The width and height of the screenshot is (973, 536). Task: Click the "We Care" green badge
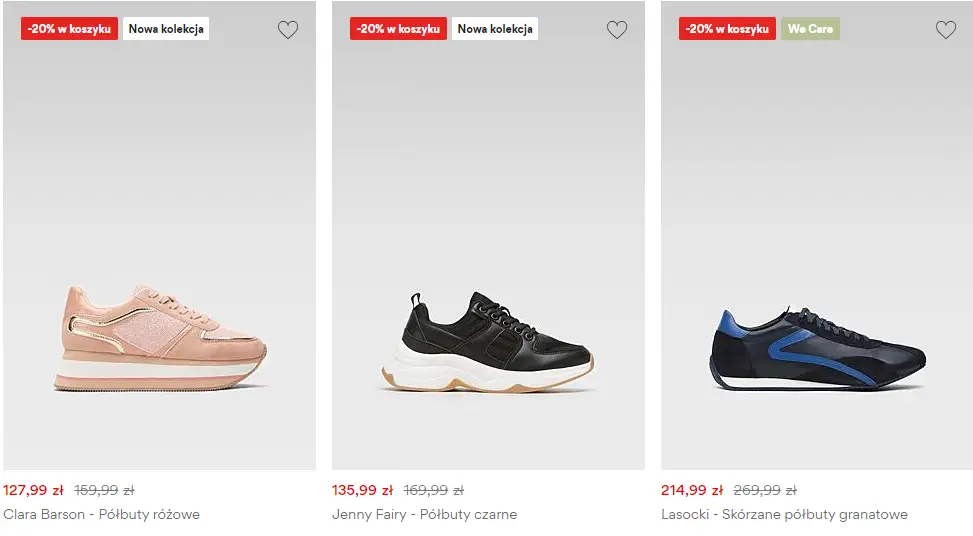click(810, 29)
